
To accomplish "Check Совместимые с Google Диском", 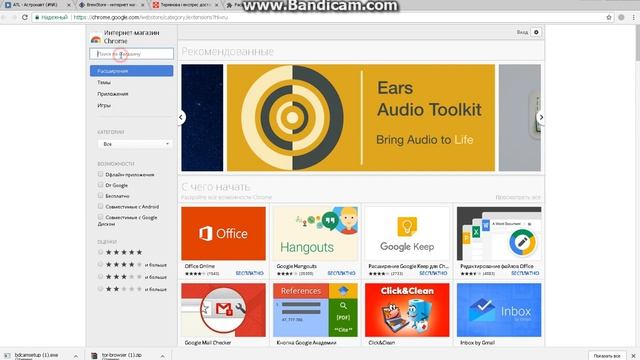I will coord(100,217).
